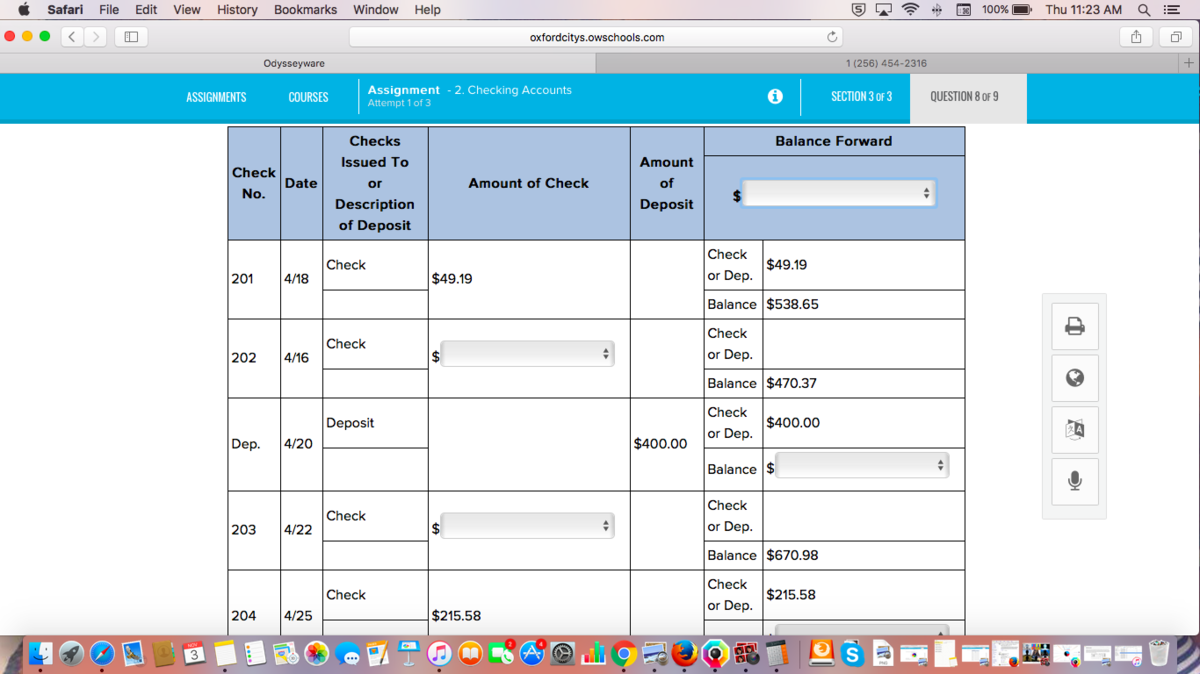Open the 4/20 deposit balance dropdown
Screen dimensions: 1200x674
point(861,465)
